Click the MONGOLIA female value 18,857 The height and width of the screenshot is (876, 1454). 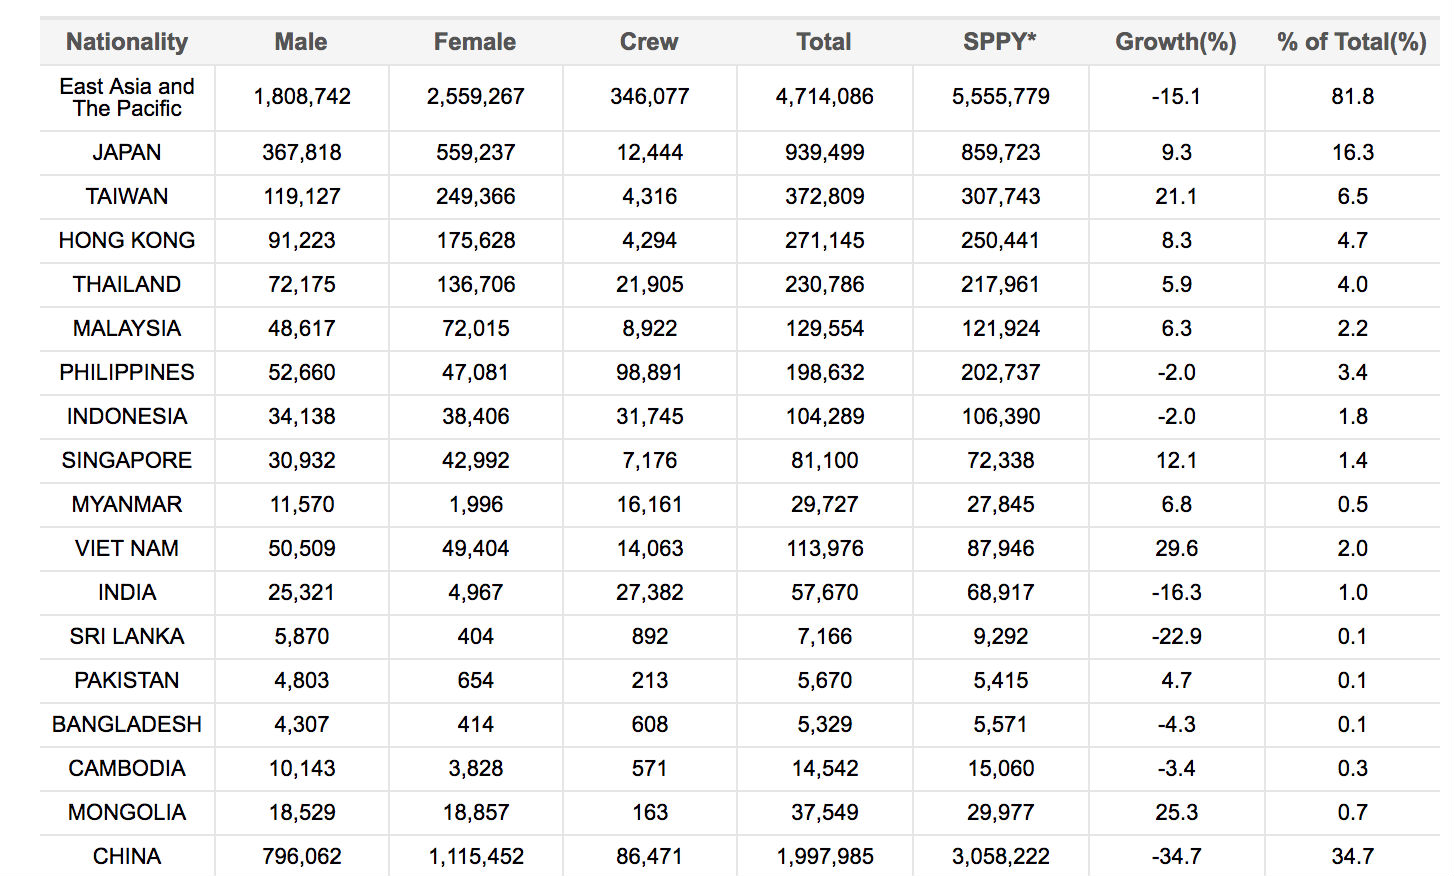coord(475,812)
